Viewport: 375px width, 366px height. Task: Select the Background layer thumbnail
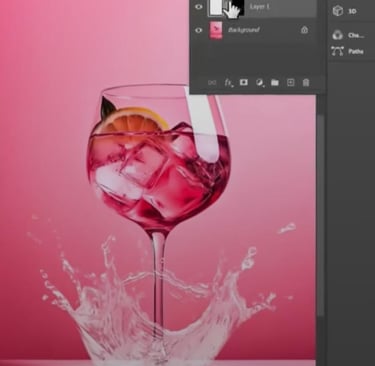point(216,30)
